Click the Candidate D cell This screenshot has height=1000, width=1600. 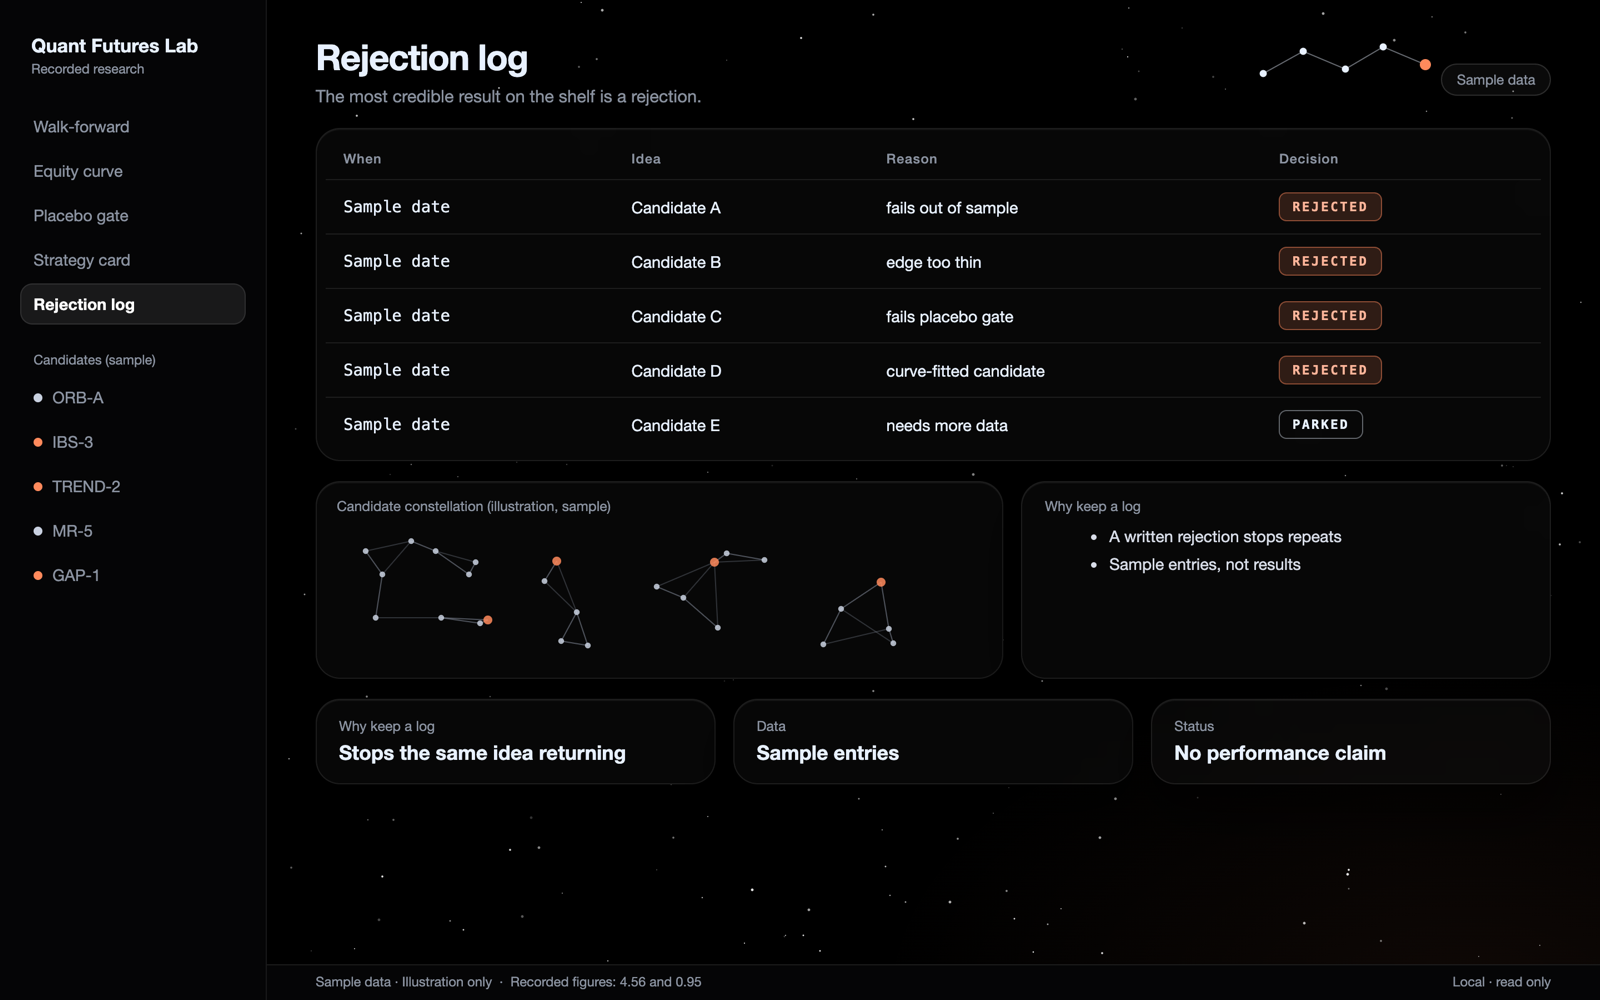coord(676,371)
